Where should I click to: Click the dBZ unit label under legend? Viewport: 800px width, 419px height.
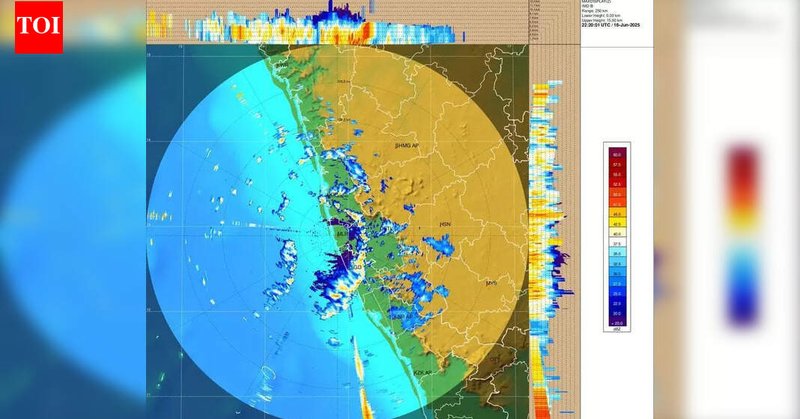click(x=617, y=330)
